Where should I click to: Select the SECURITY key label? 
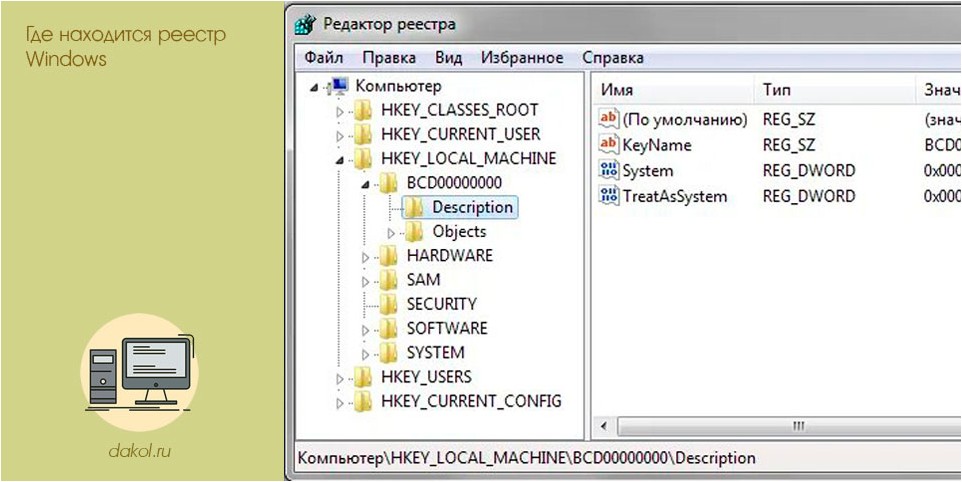point(441,304)
